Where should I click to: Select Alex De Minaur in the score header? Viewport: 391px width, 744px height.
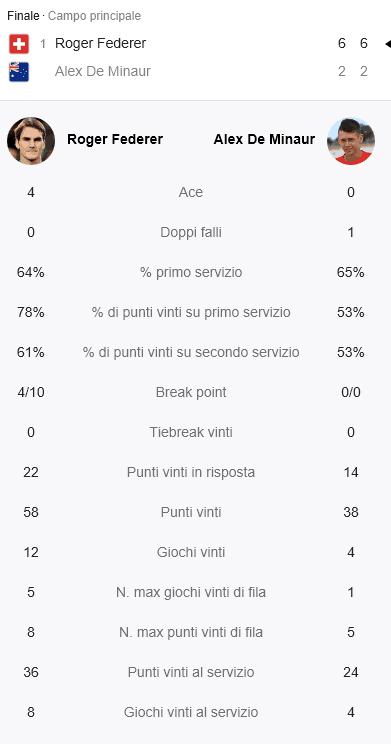103,71
